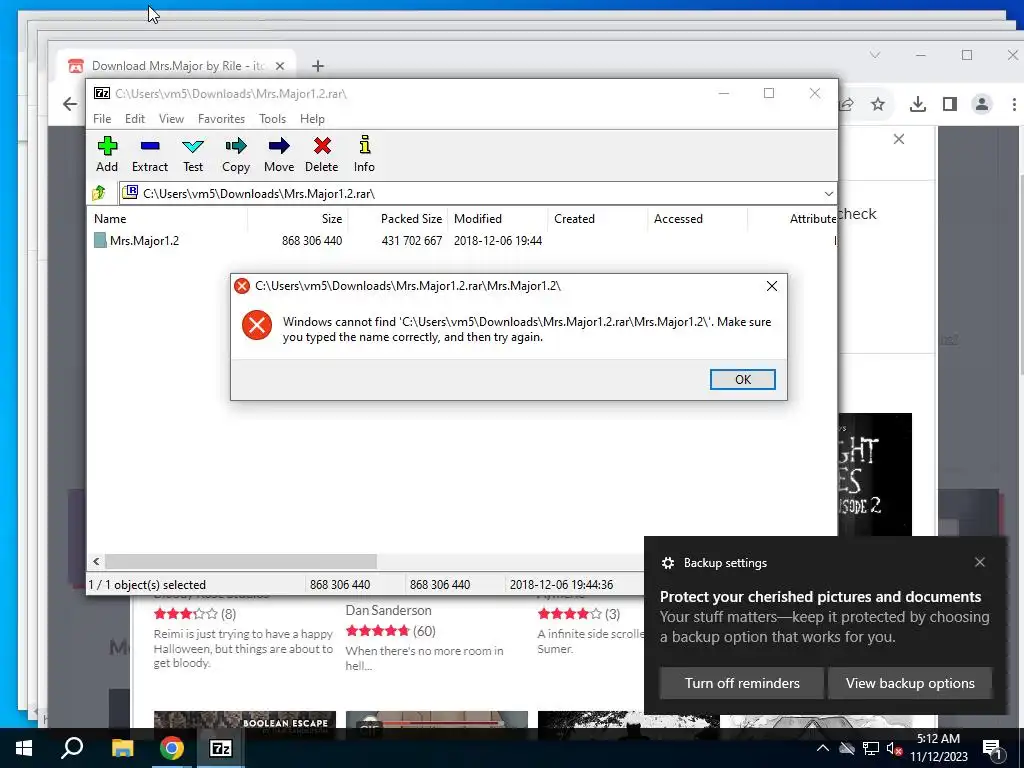Open the Help menu in 7-Zip
Screen dimensions: 1024x768
point(312,119)
